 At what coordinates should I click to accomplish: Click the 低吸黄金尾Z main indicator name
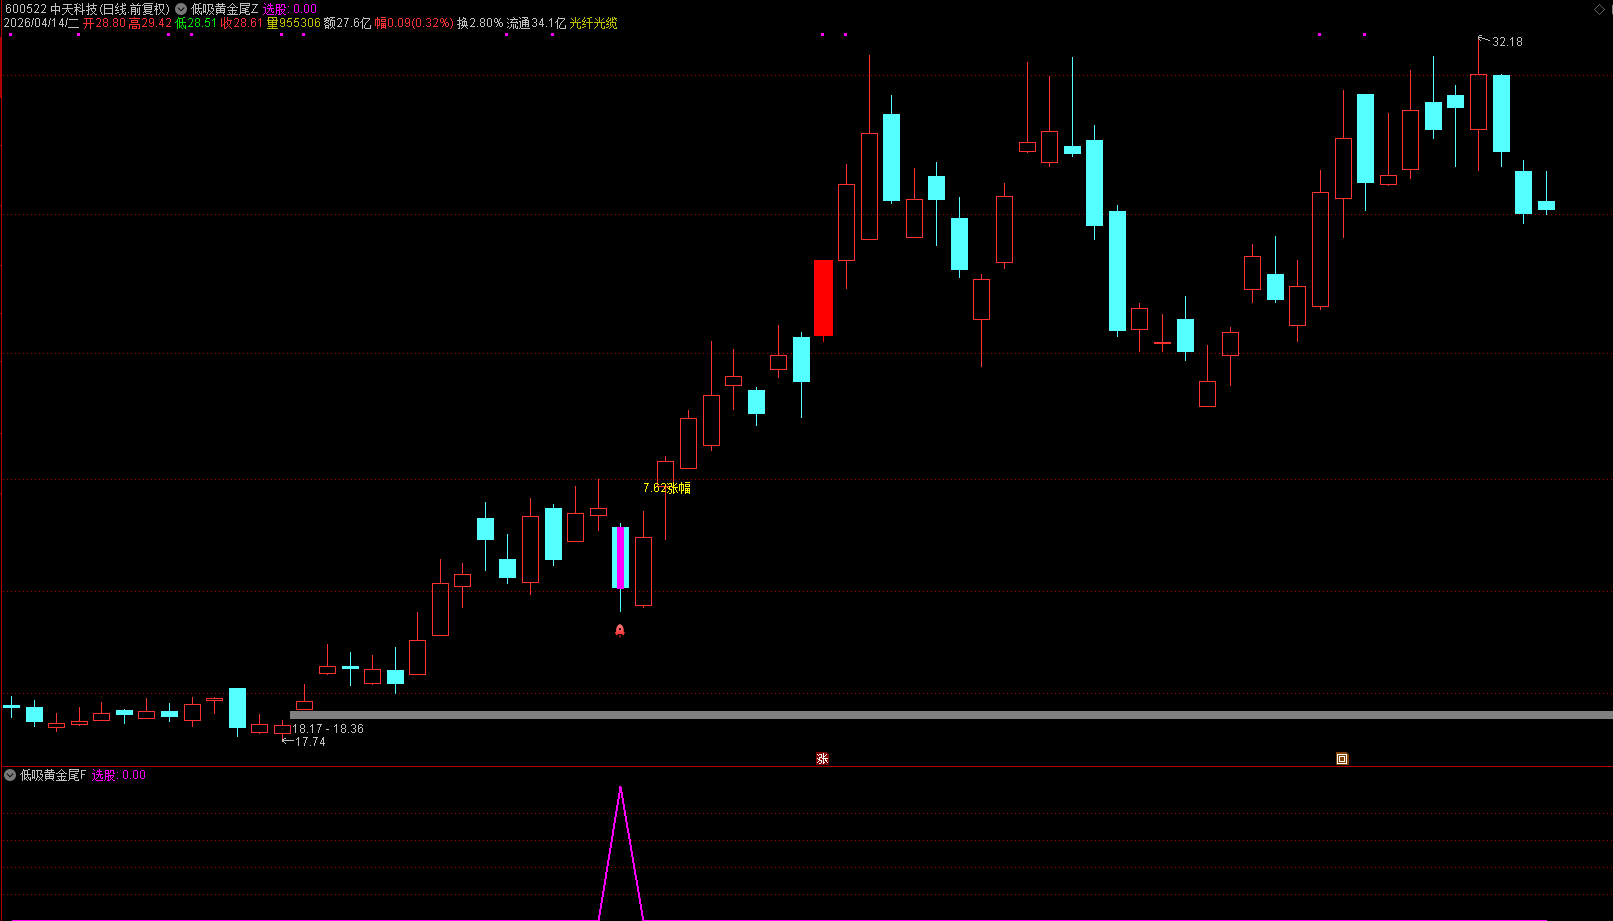[x=225, y=9]
